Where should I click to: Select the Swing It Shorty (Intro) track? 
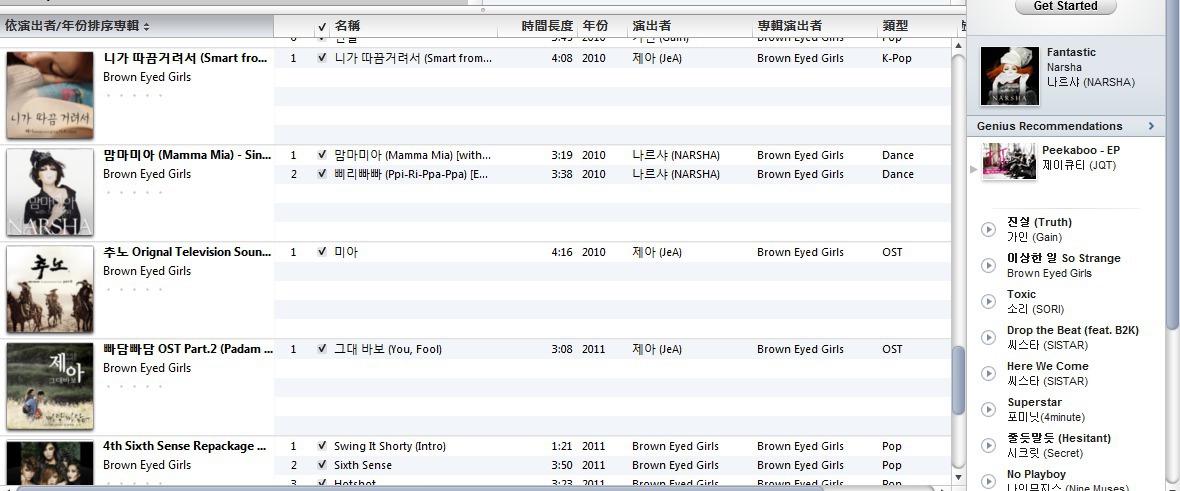point(390,446)
